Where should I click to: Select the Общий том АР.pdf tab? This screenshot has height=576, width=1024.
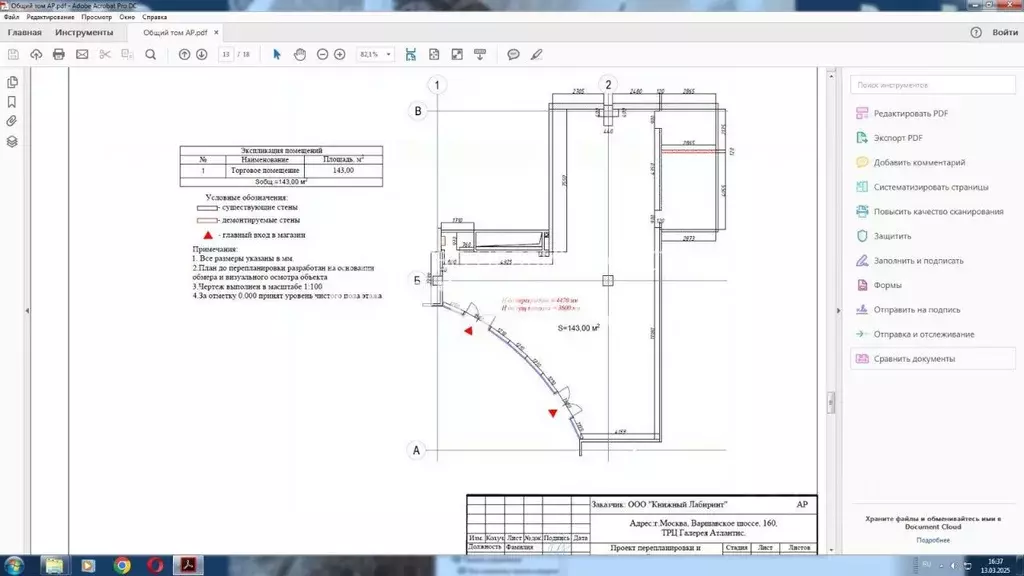pos(175,33)
